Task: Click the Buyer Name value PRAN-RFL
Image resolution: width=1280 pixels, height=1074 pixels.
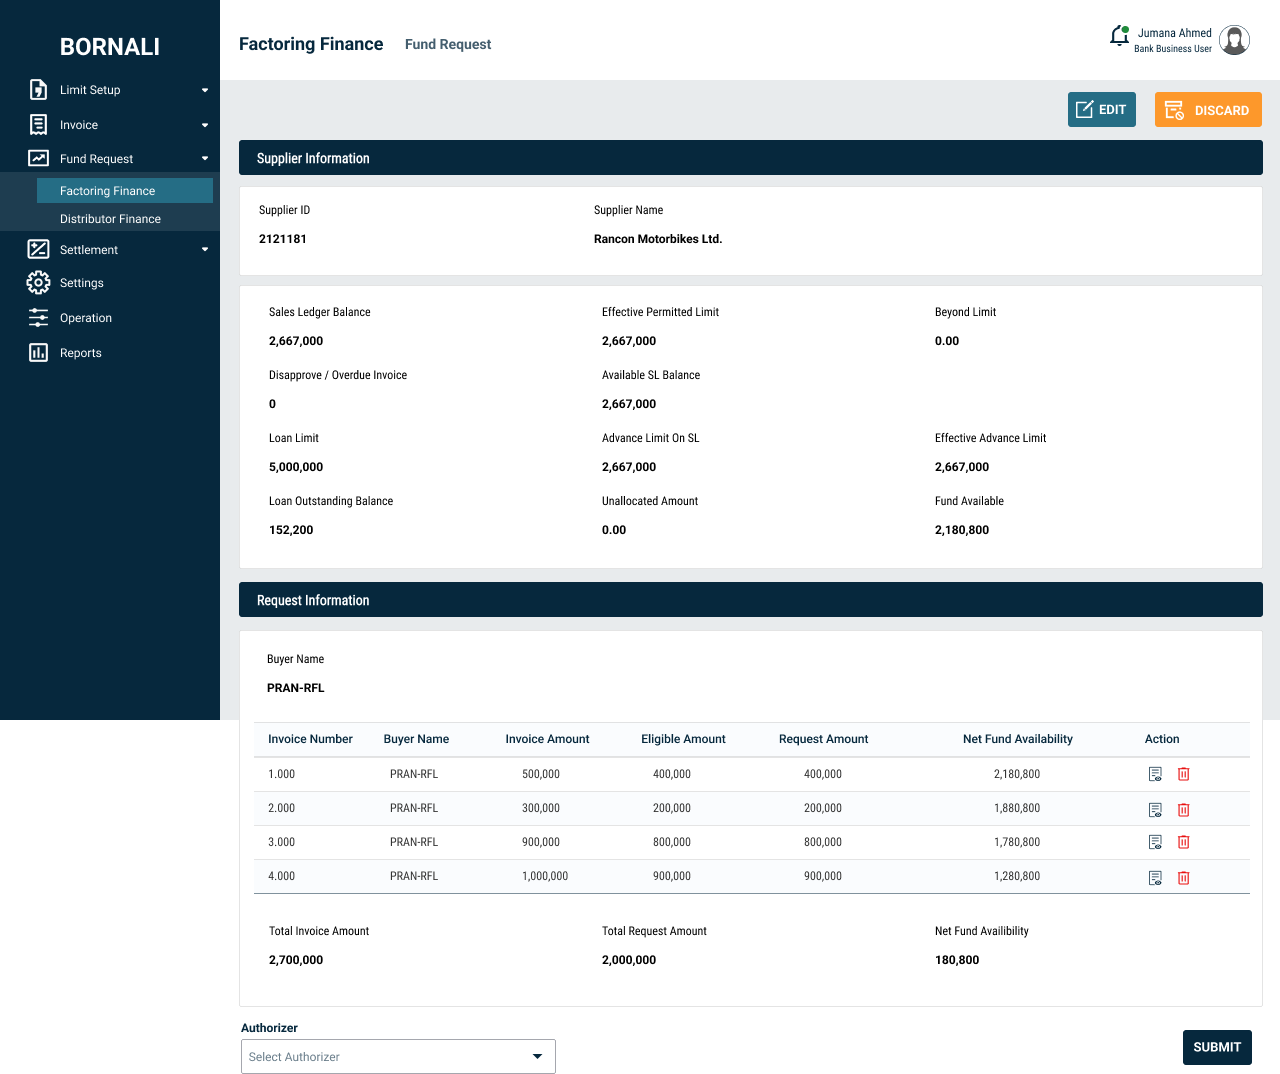Action: point(296,688)
